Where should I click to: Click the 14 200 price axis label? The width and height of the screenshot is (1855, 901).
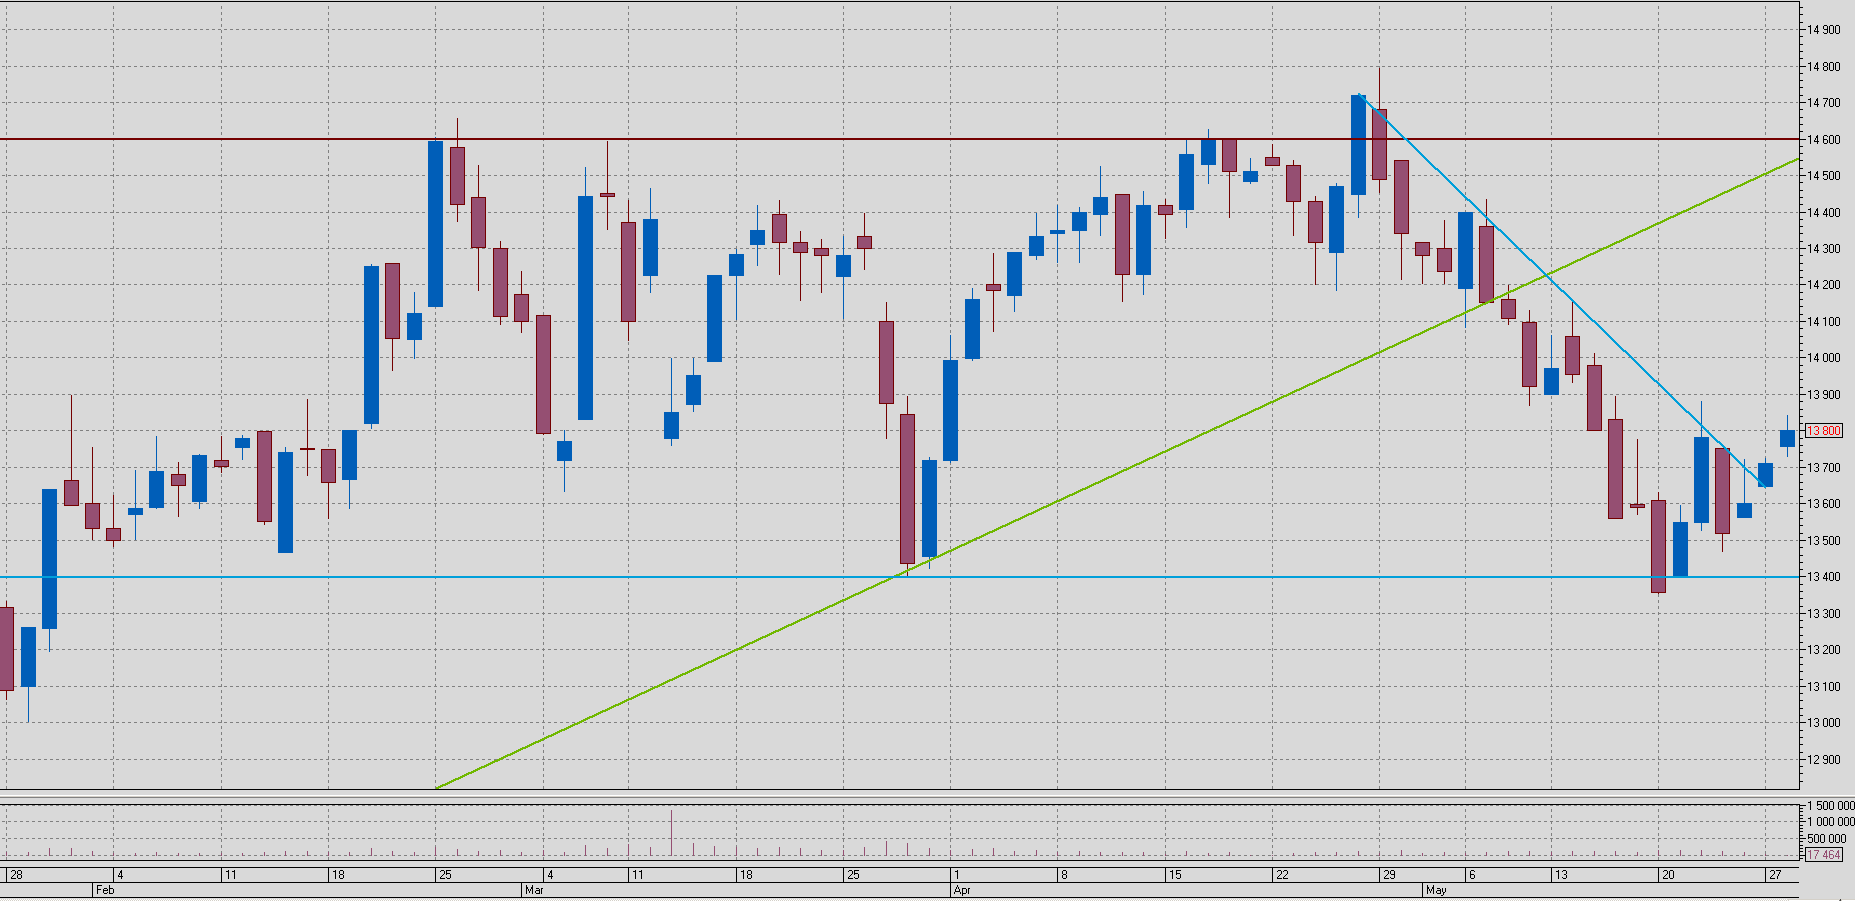(1824, 285)
